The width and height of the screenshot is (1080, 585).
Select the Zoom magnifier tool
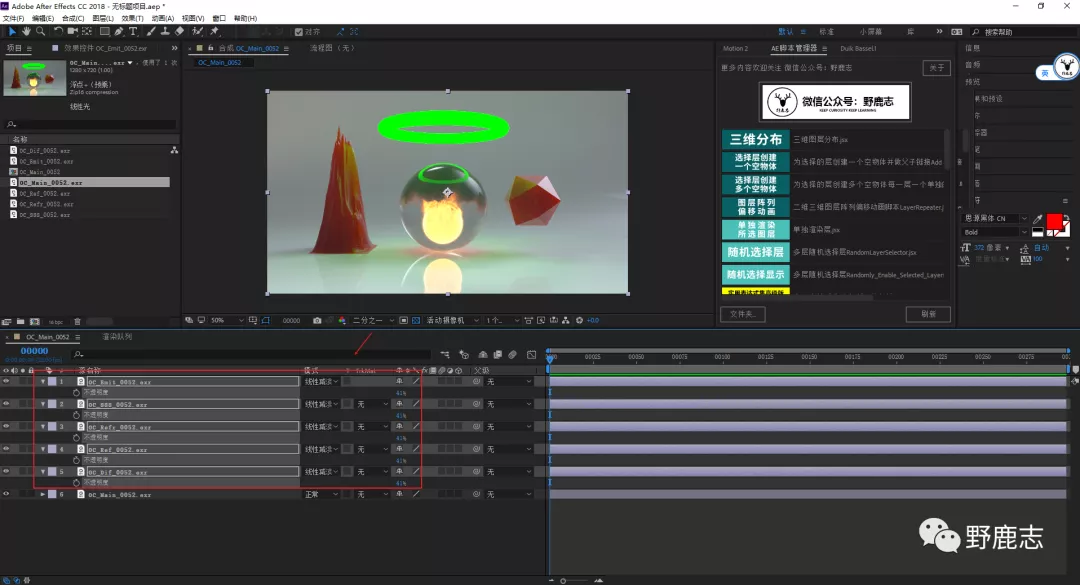click(x=40, y=31)
